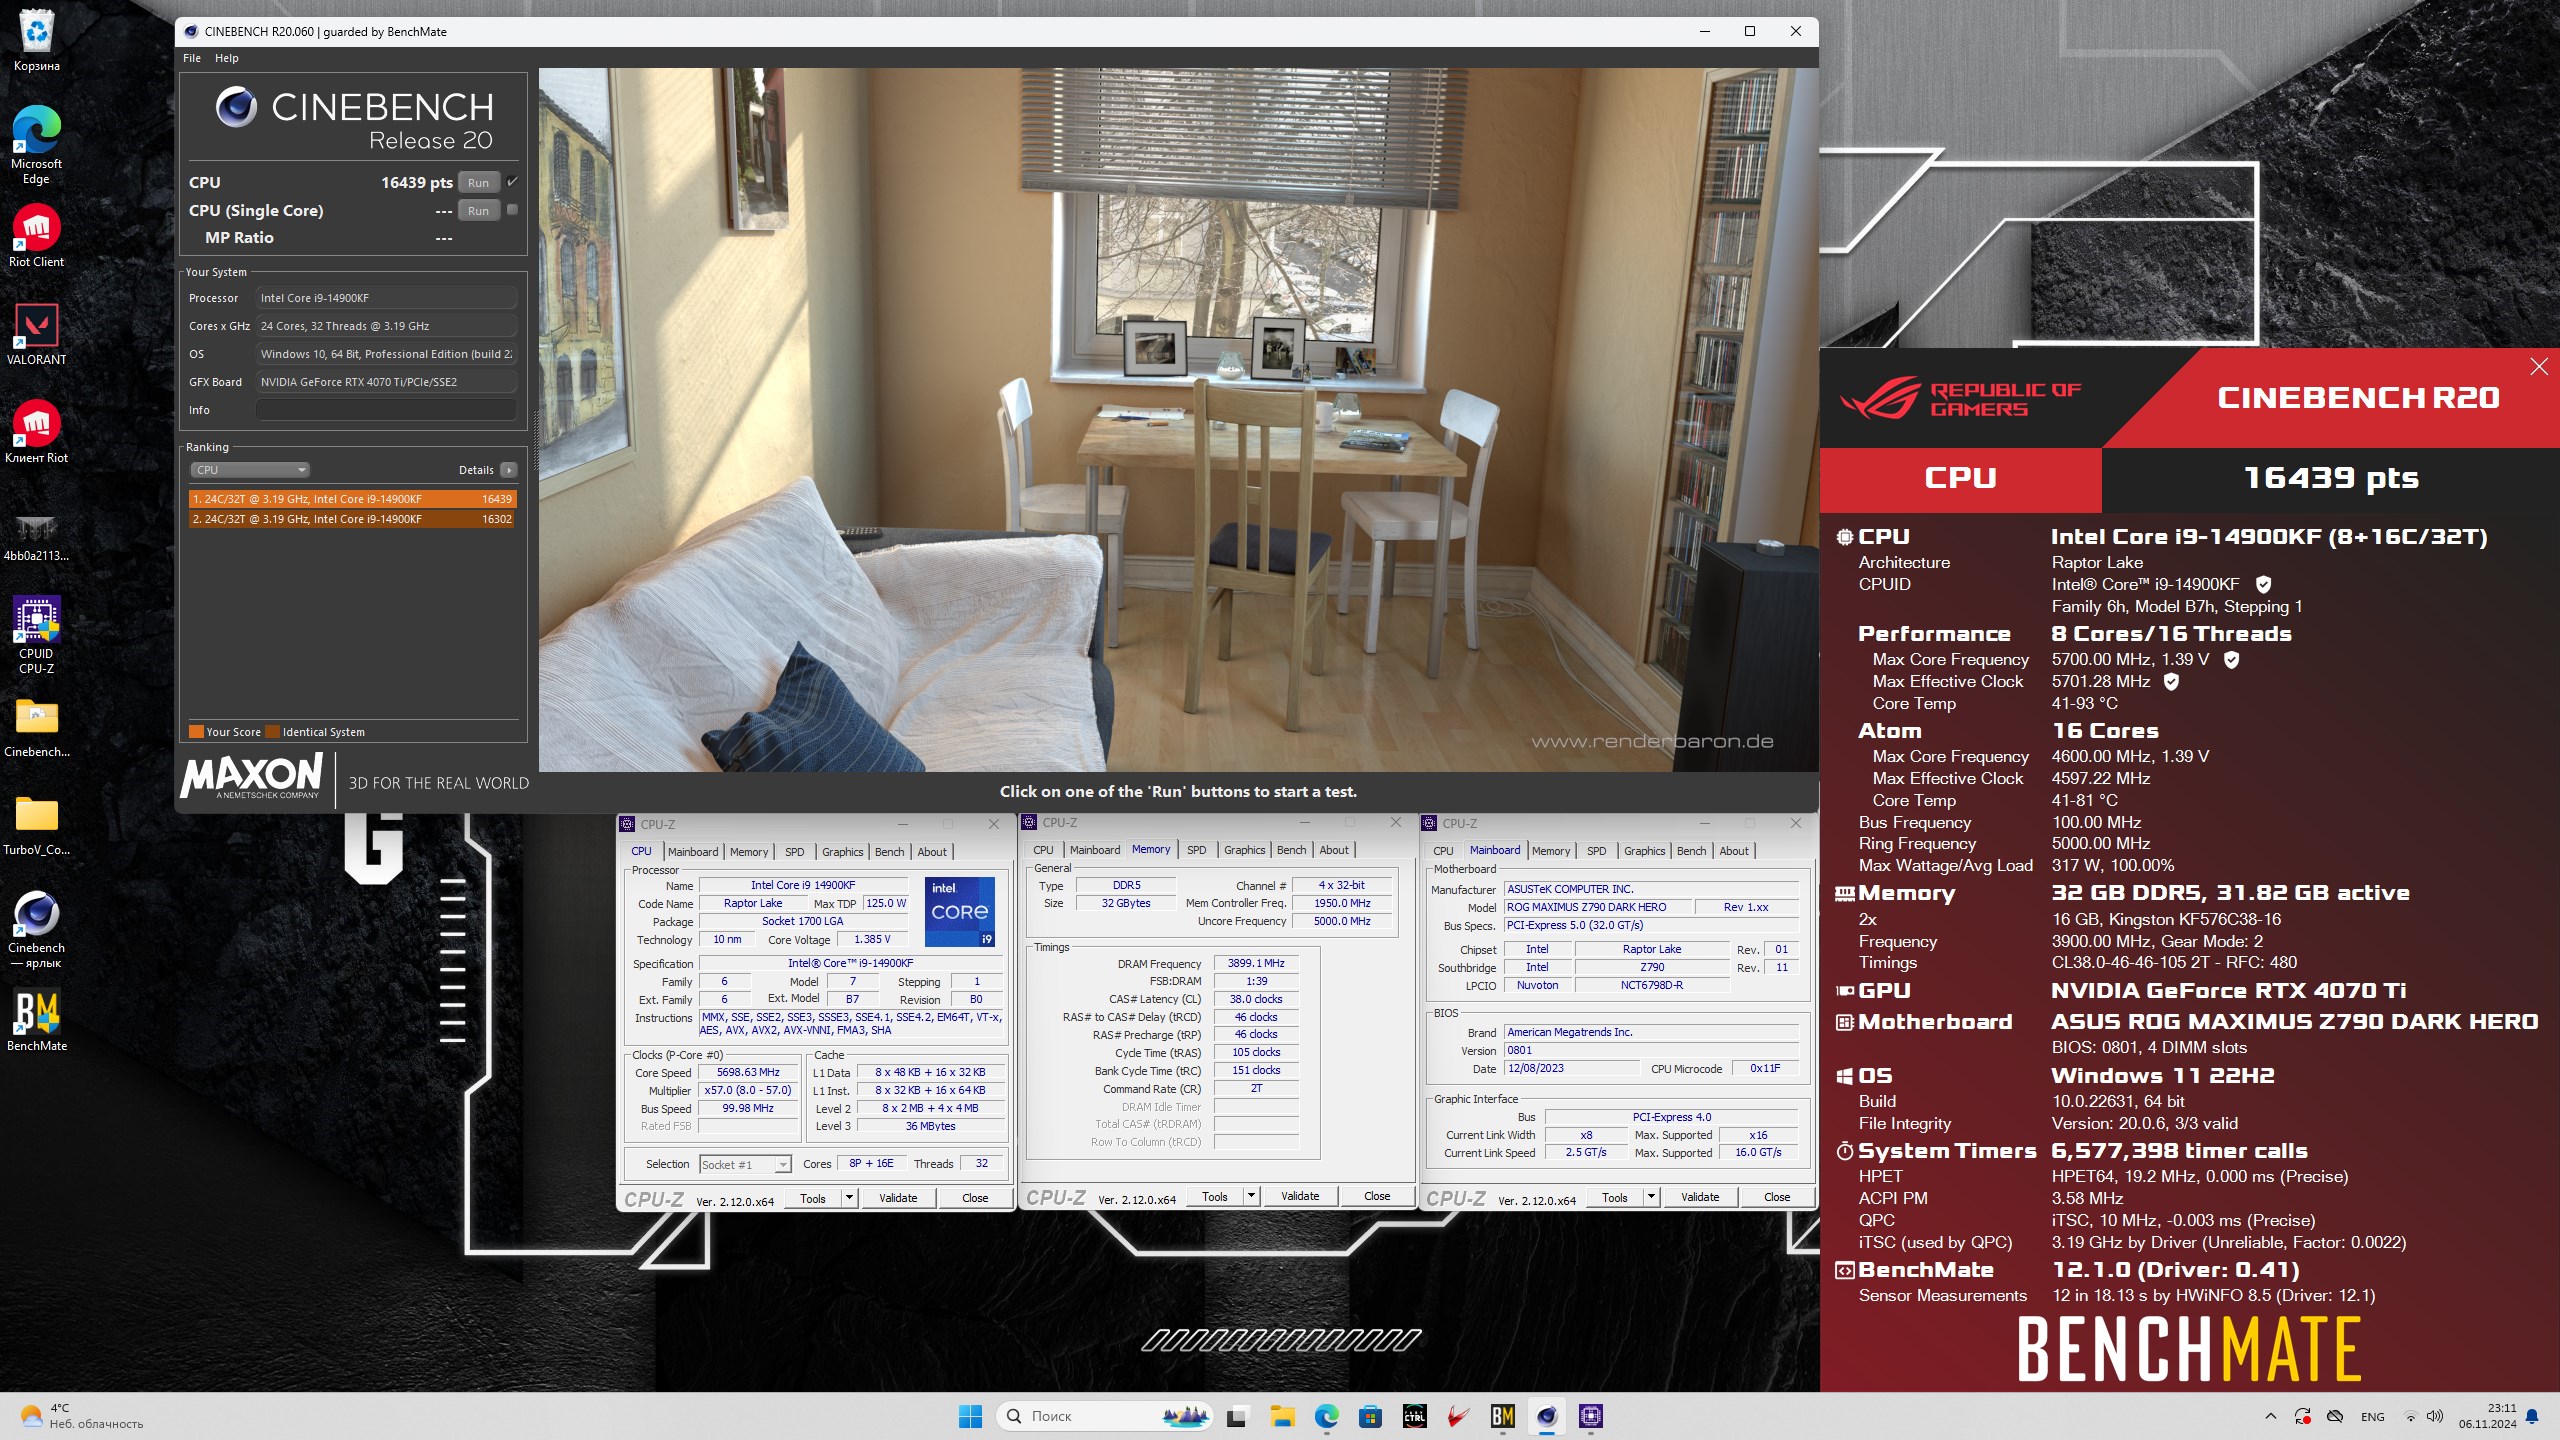
Task: Select the Cinebench... folder on desktop
Action: [x=36, y=728]
